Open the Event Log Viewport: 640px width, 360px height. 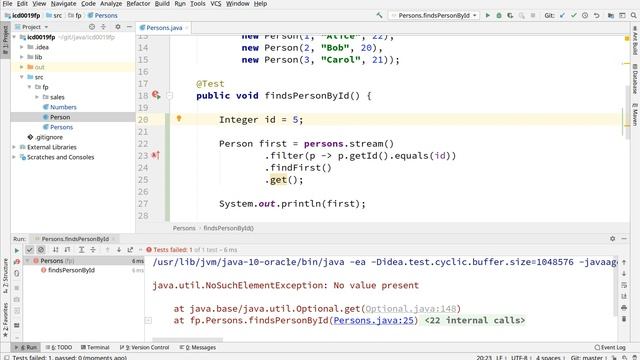(610, 347)
